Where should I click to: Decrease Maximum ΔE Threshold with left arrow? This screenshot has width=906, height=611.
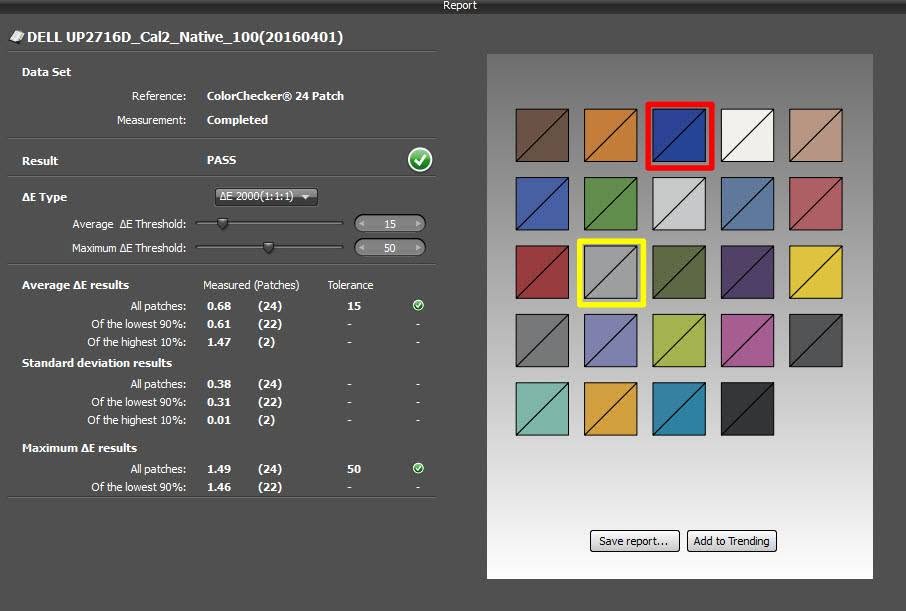click(x=362, y=248)
